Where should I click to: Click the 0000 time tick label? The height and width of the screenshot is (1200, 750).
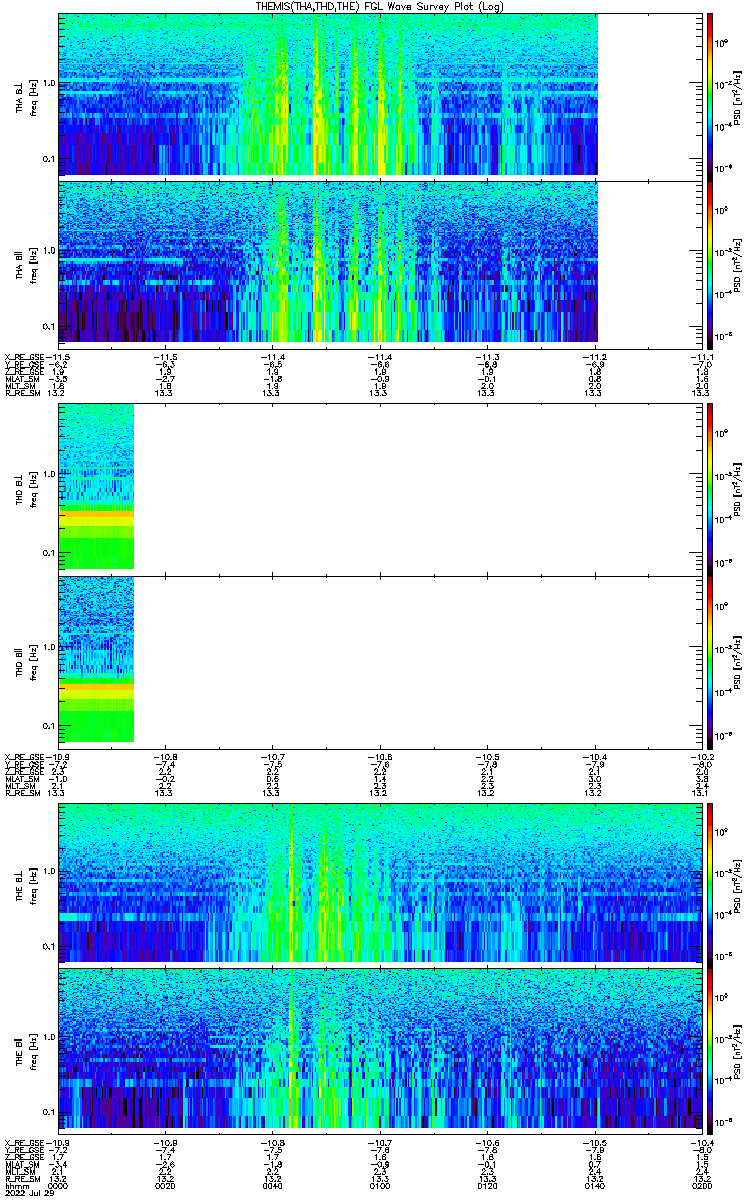59,1186
